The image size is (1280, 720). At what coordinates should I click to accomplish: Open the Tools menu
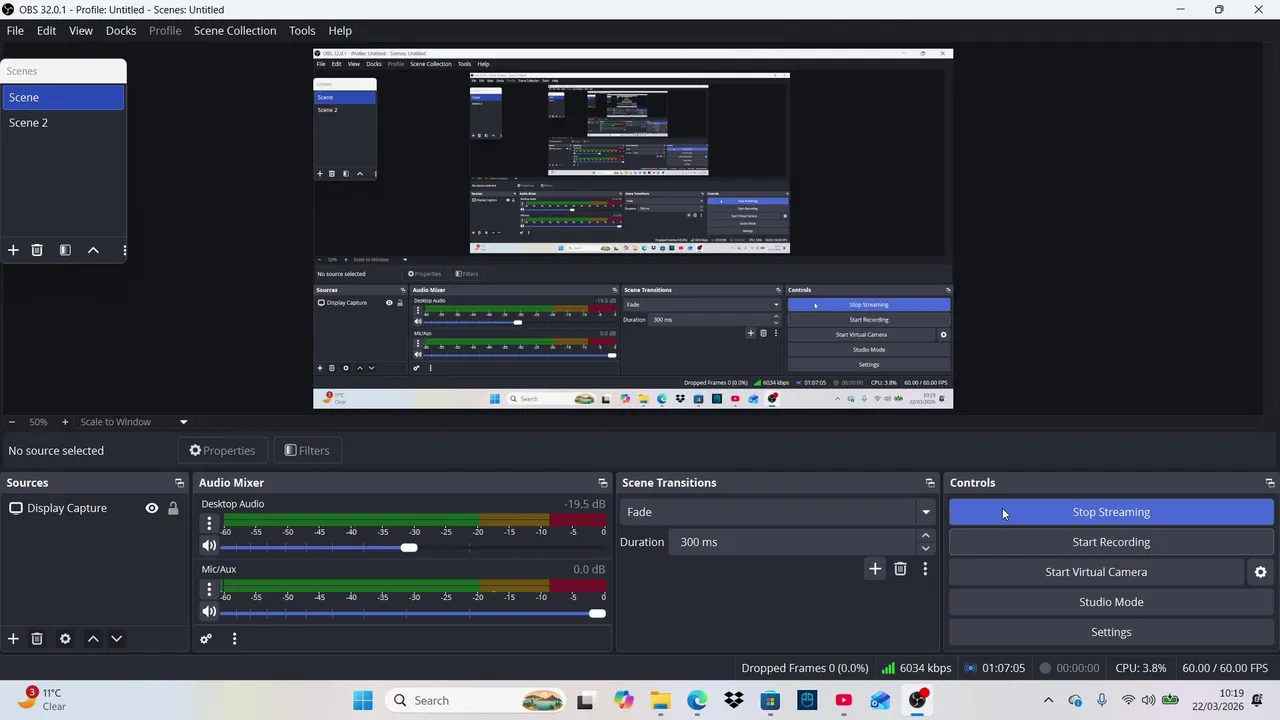pyautogui.click(x=302, y=31)
